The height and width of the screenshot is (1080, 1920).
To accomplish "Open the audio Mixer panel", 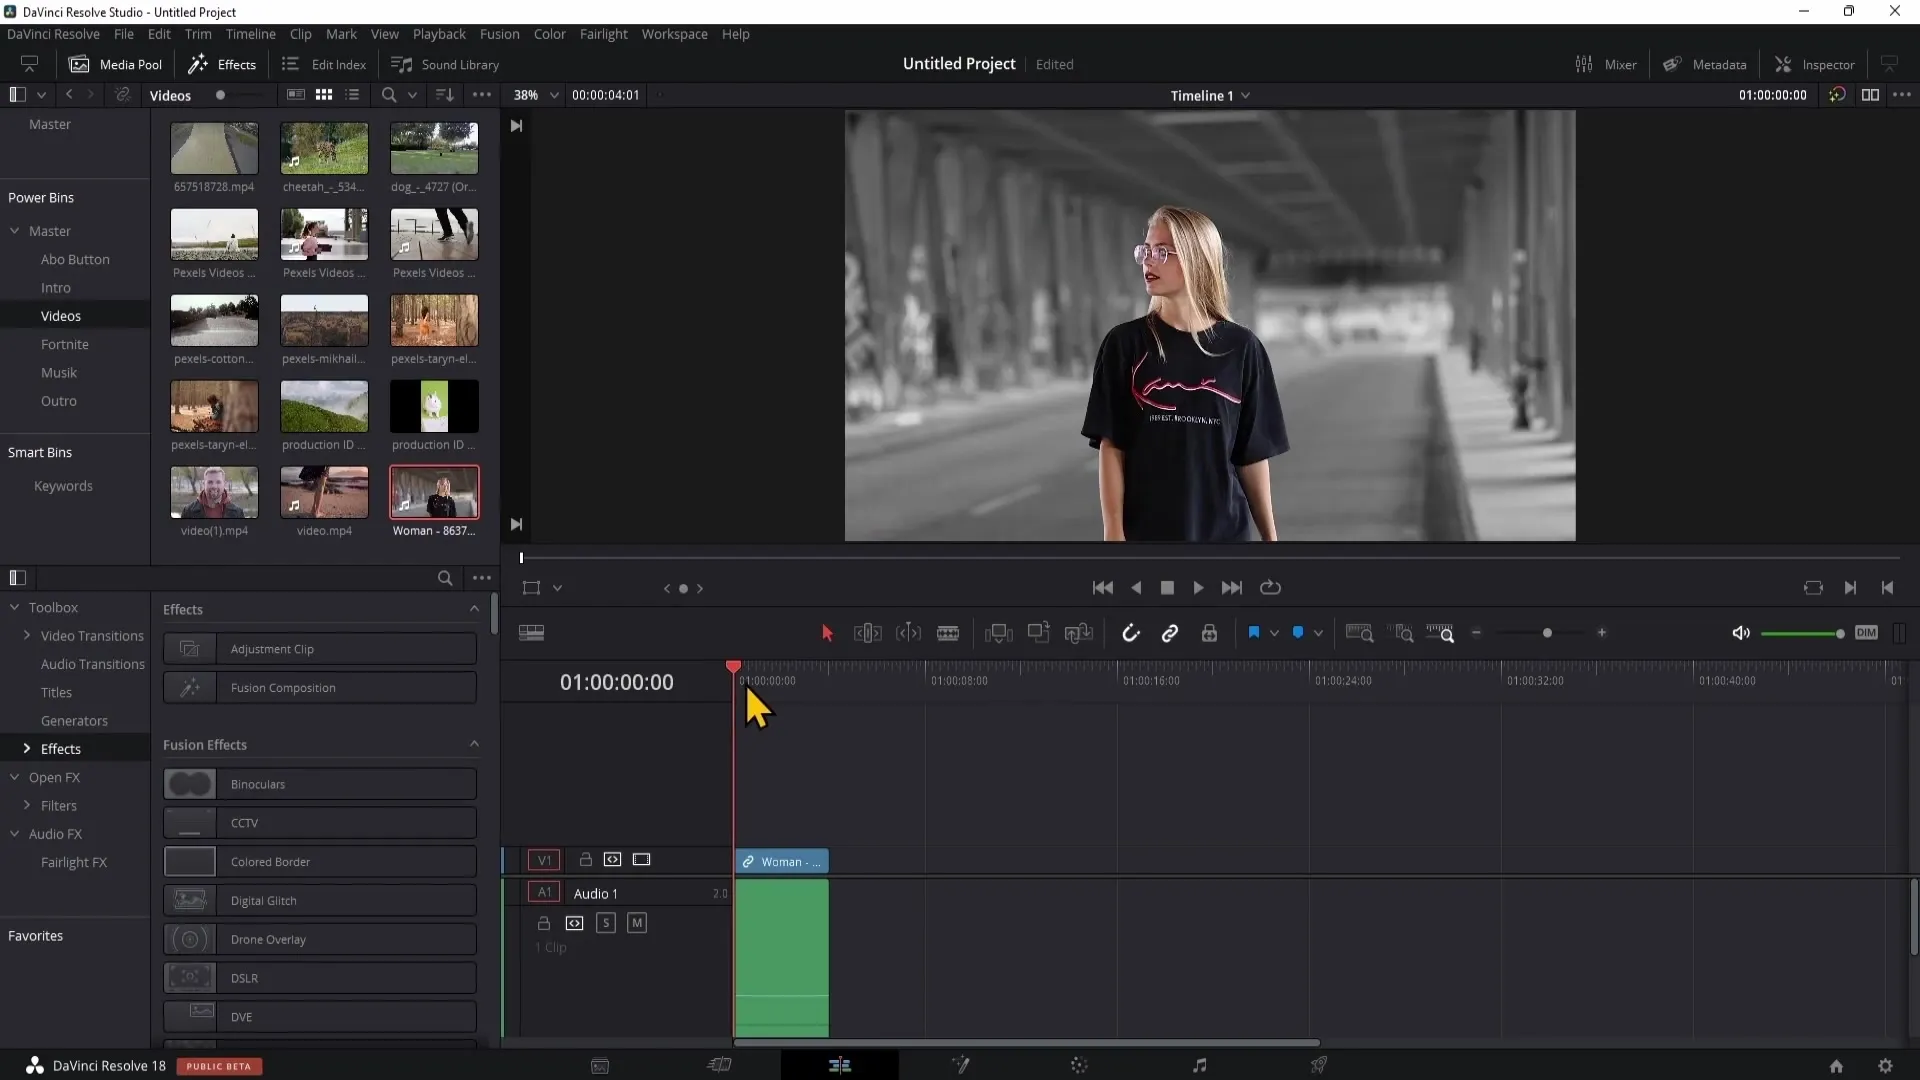I will point(1606,64).
